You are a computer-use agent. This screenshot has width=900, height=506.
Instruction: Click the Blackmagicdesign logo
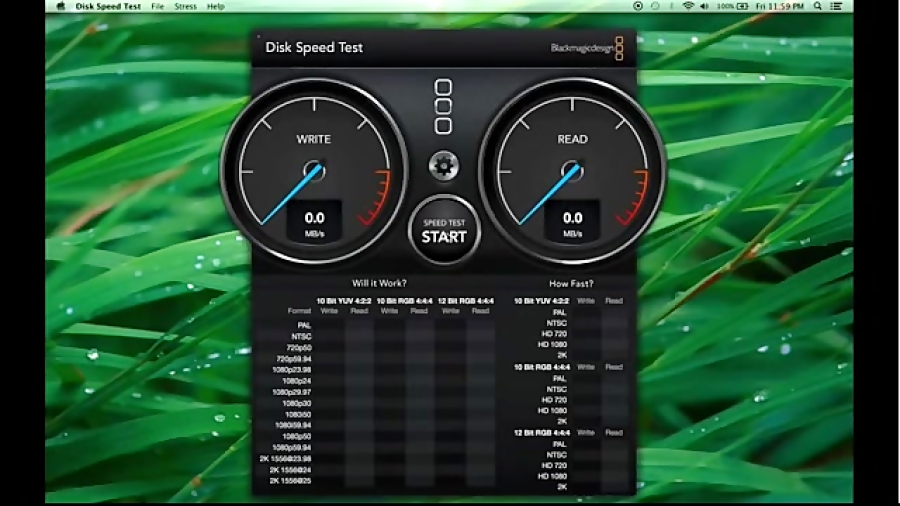click(587, 47)
